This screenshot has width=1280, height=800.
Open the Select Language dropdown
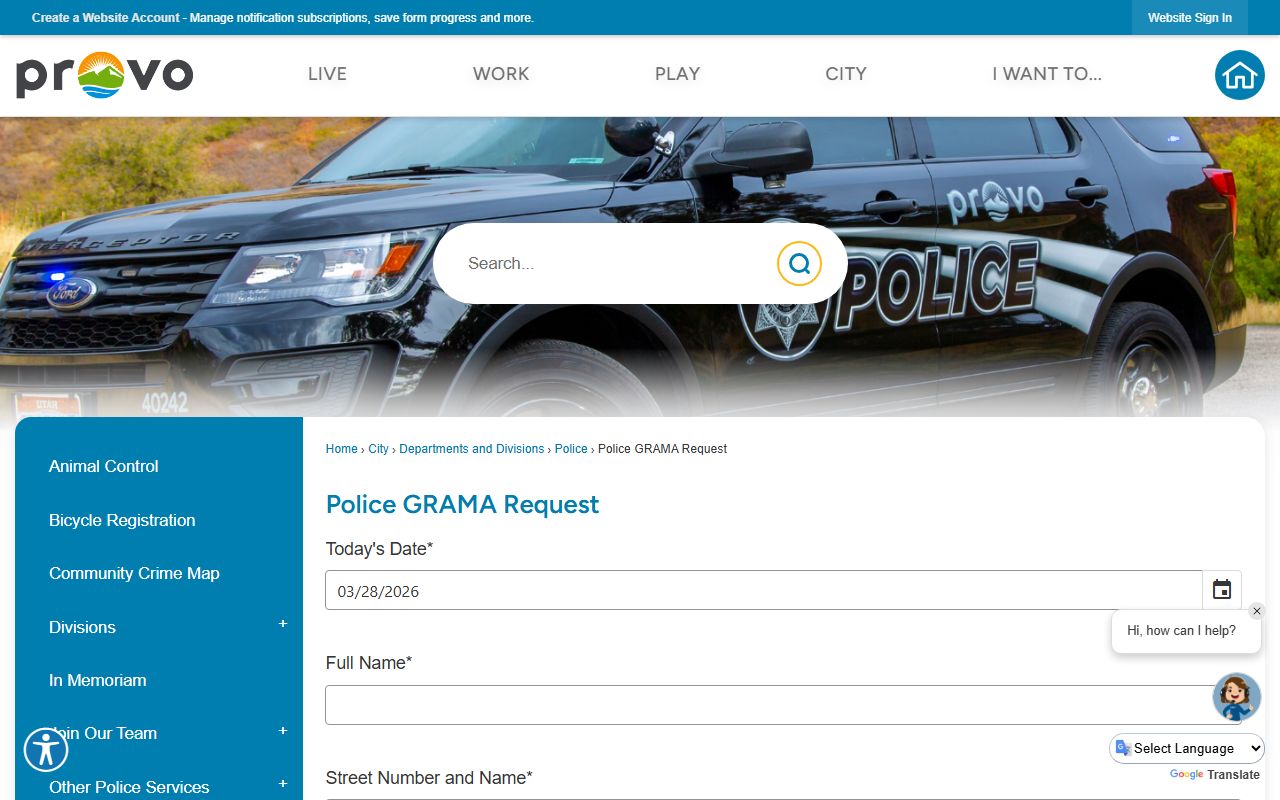pos(1187,748)
